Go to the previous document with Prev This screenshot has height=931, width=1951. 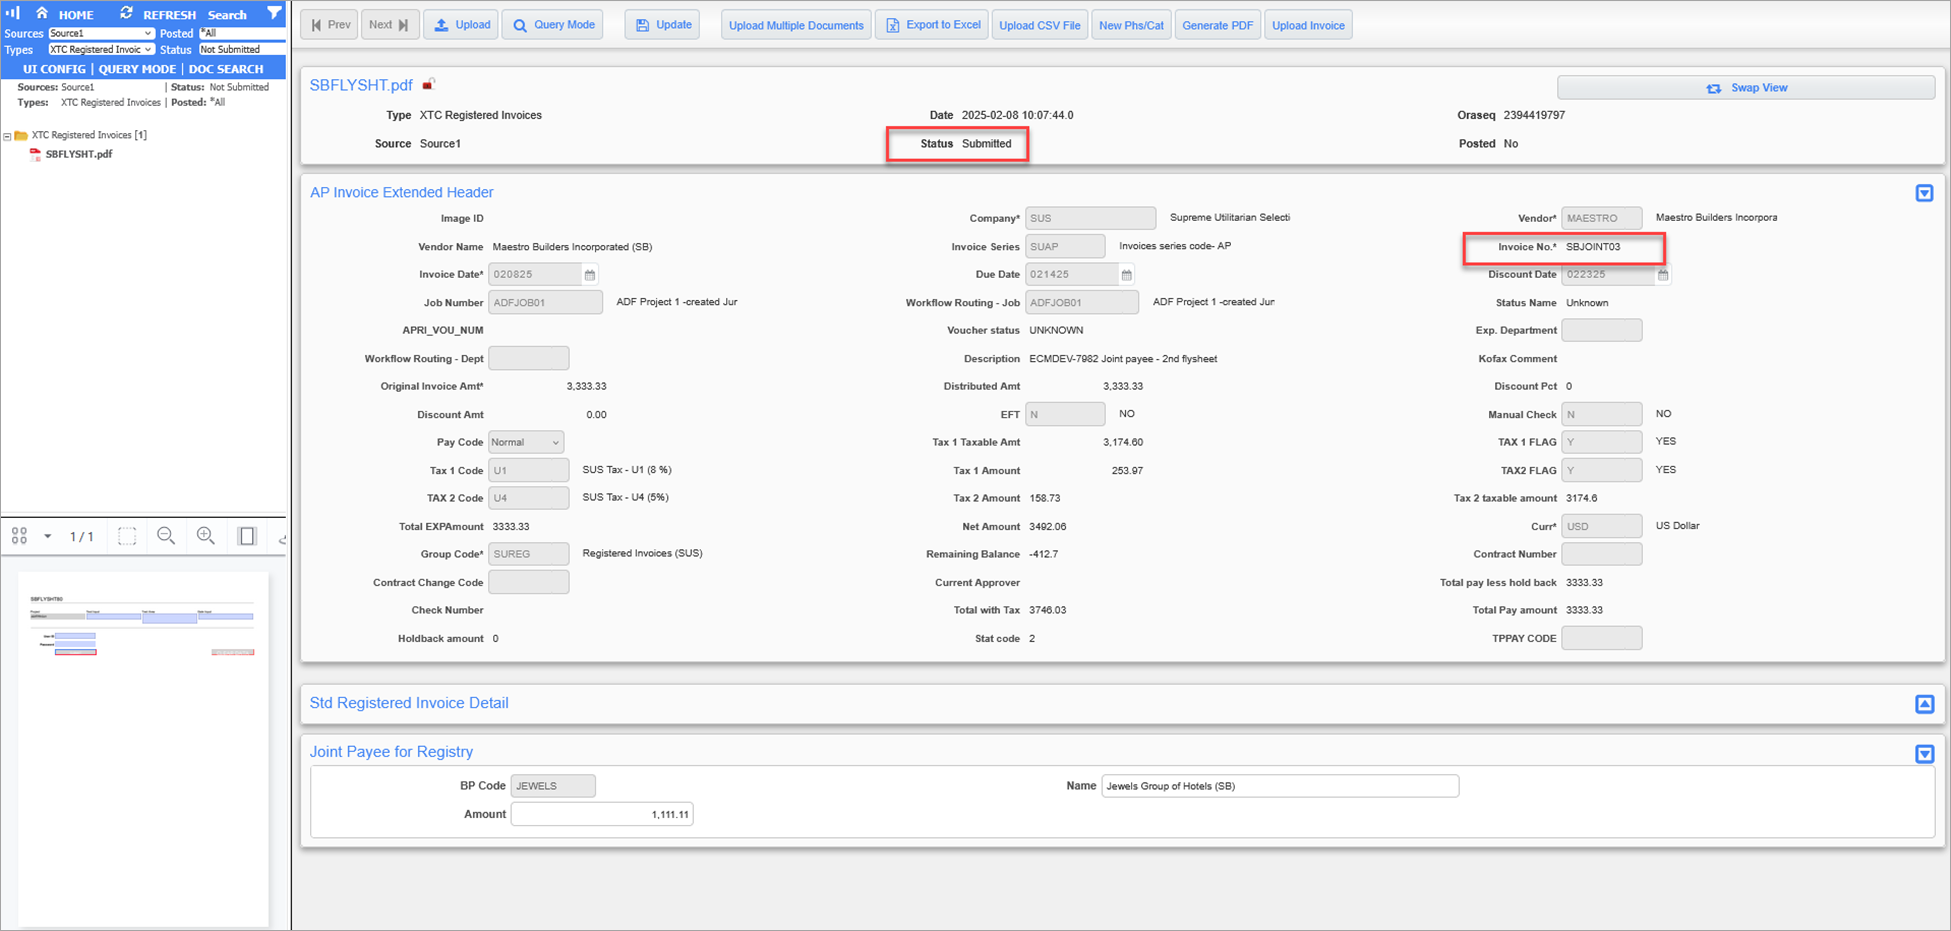pos(329,25)
